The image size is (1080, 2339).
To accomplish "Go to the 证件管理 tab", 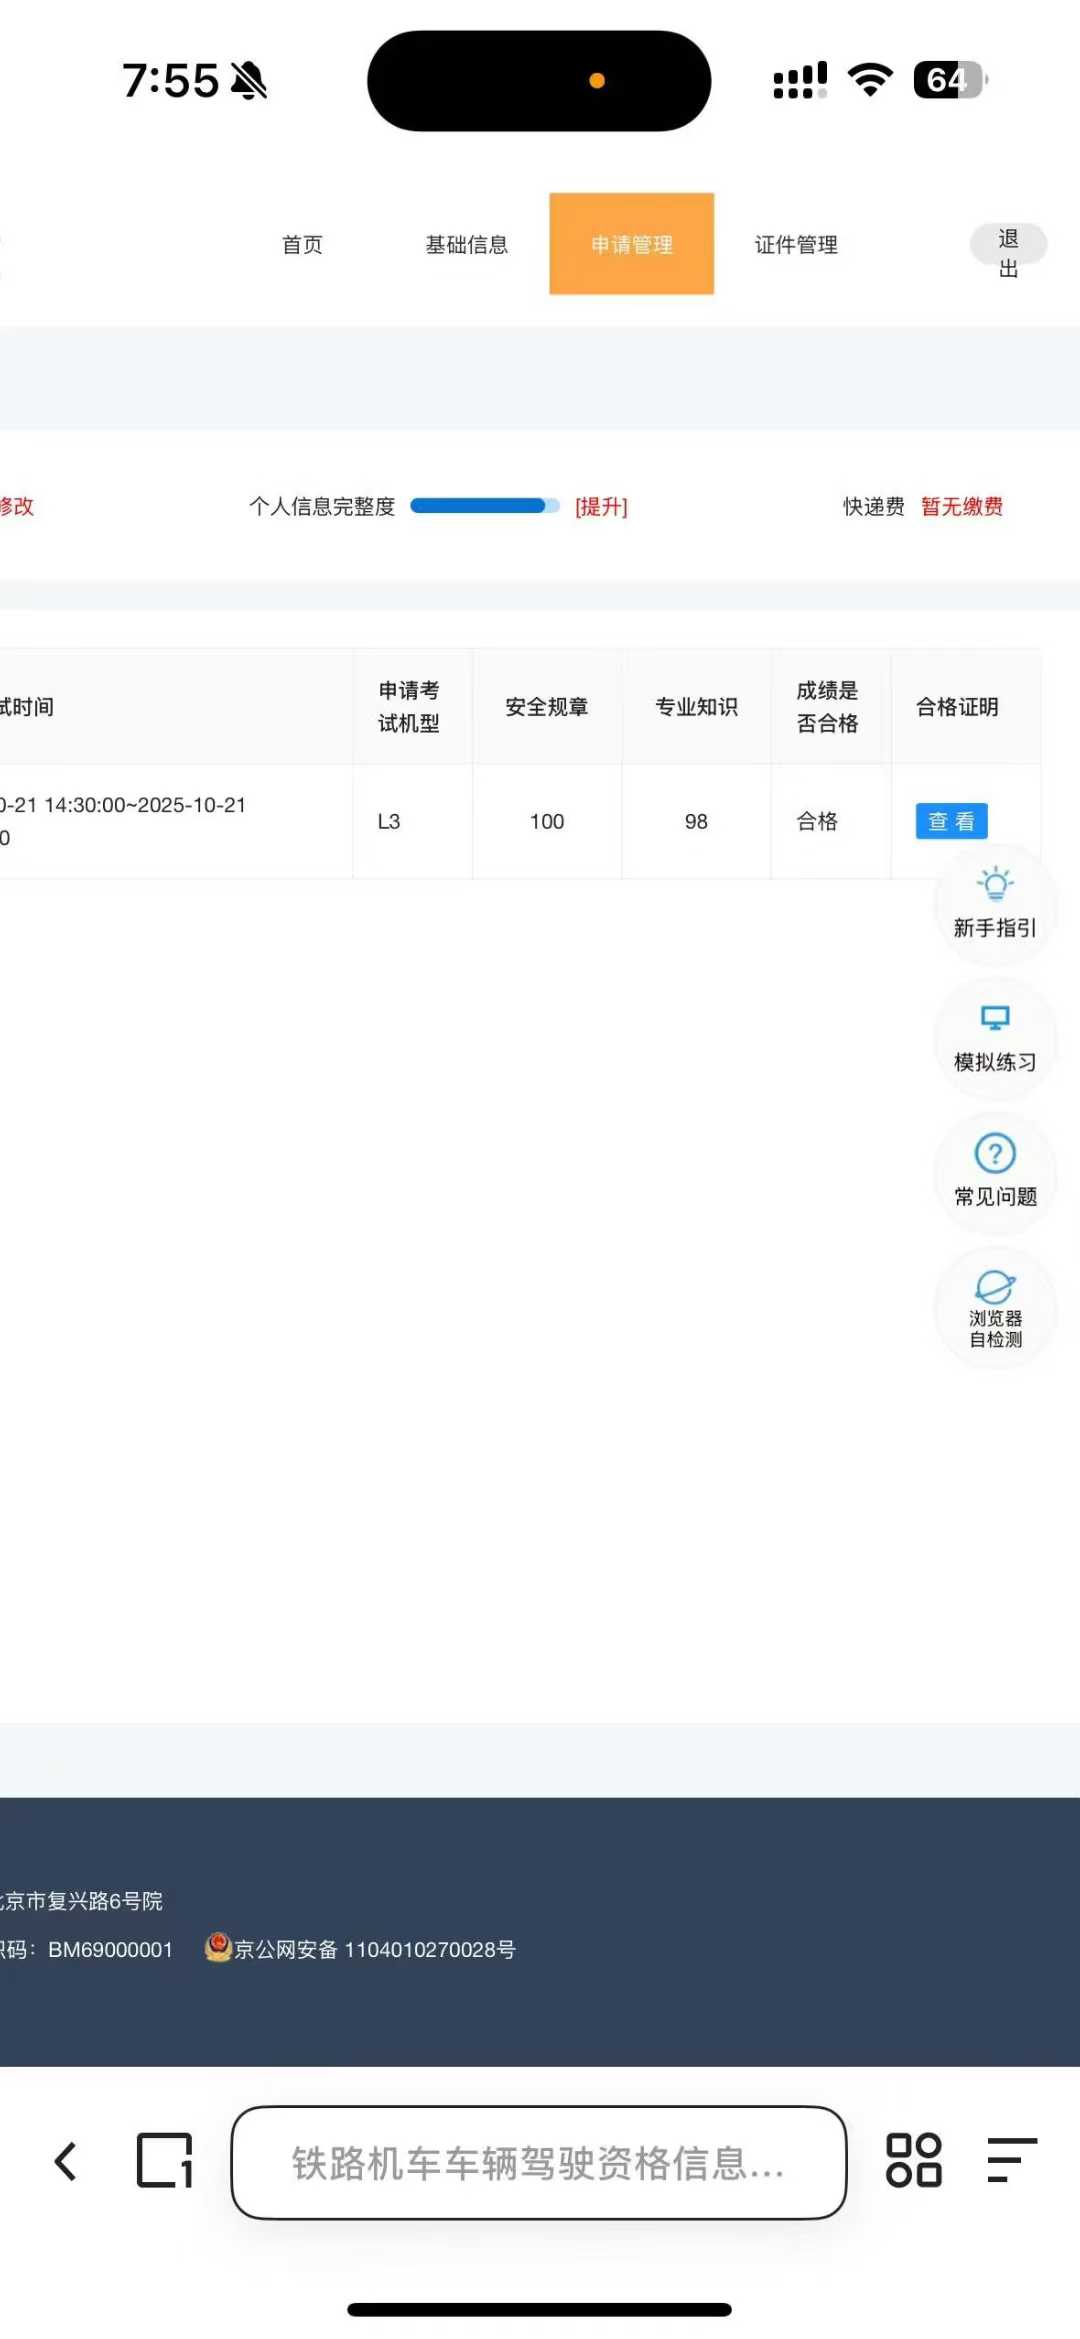I will (x=796, y=245).
